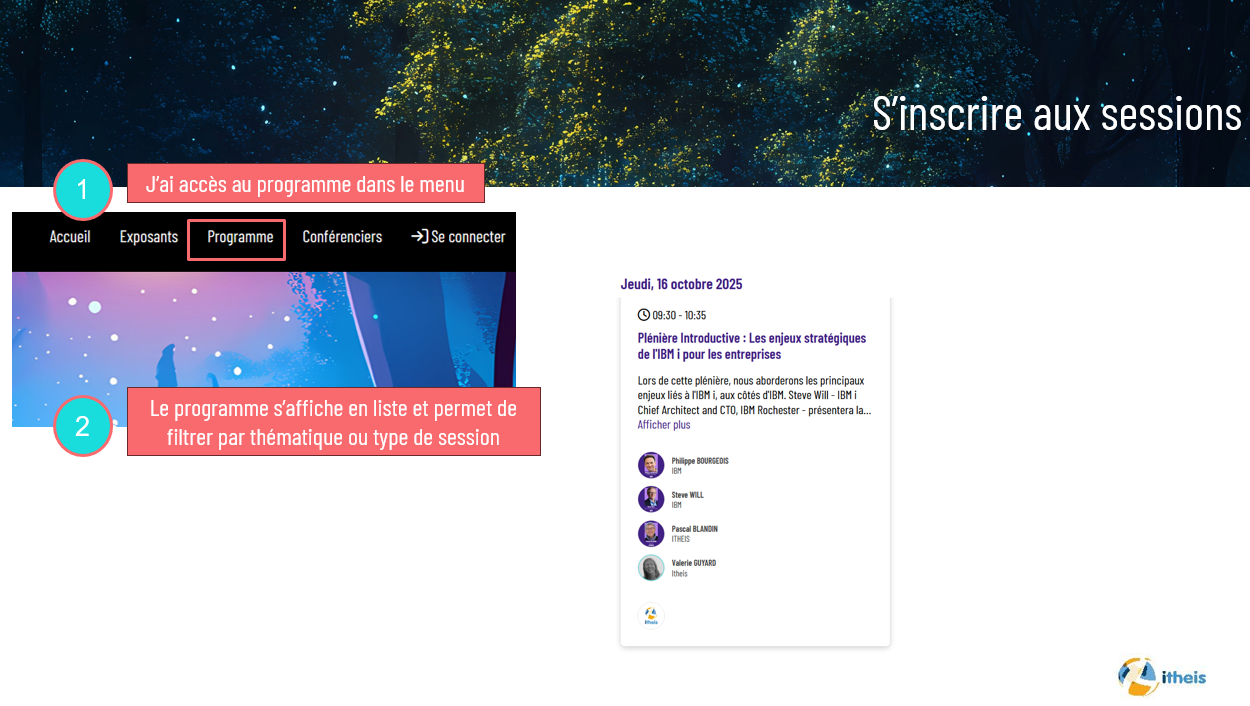This screenshot has width=1250, height=706.
Task: Click Philippe BOURGEOIS's avatar photo
Action: coord(651,465)
